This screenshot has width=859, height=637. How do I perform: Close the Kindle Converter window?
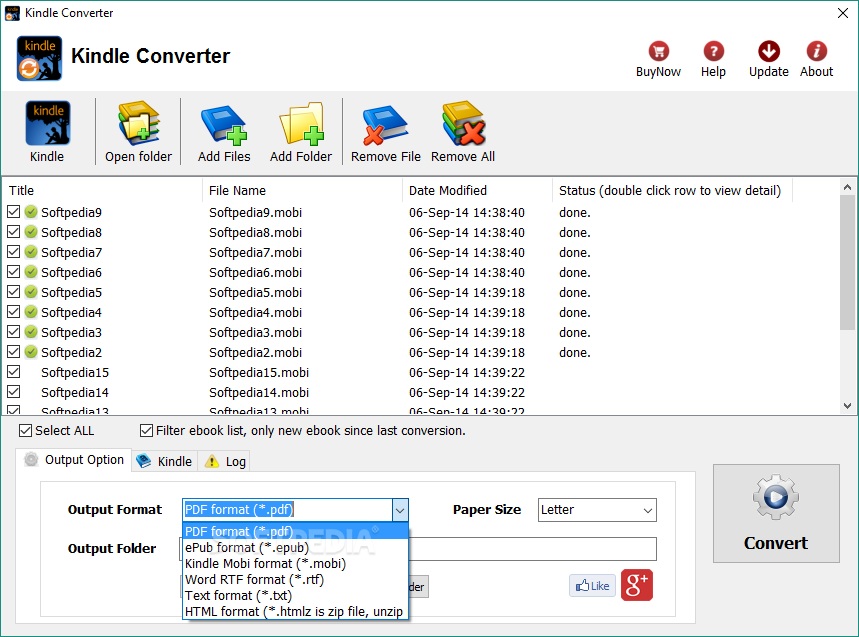click(843, 13)
